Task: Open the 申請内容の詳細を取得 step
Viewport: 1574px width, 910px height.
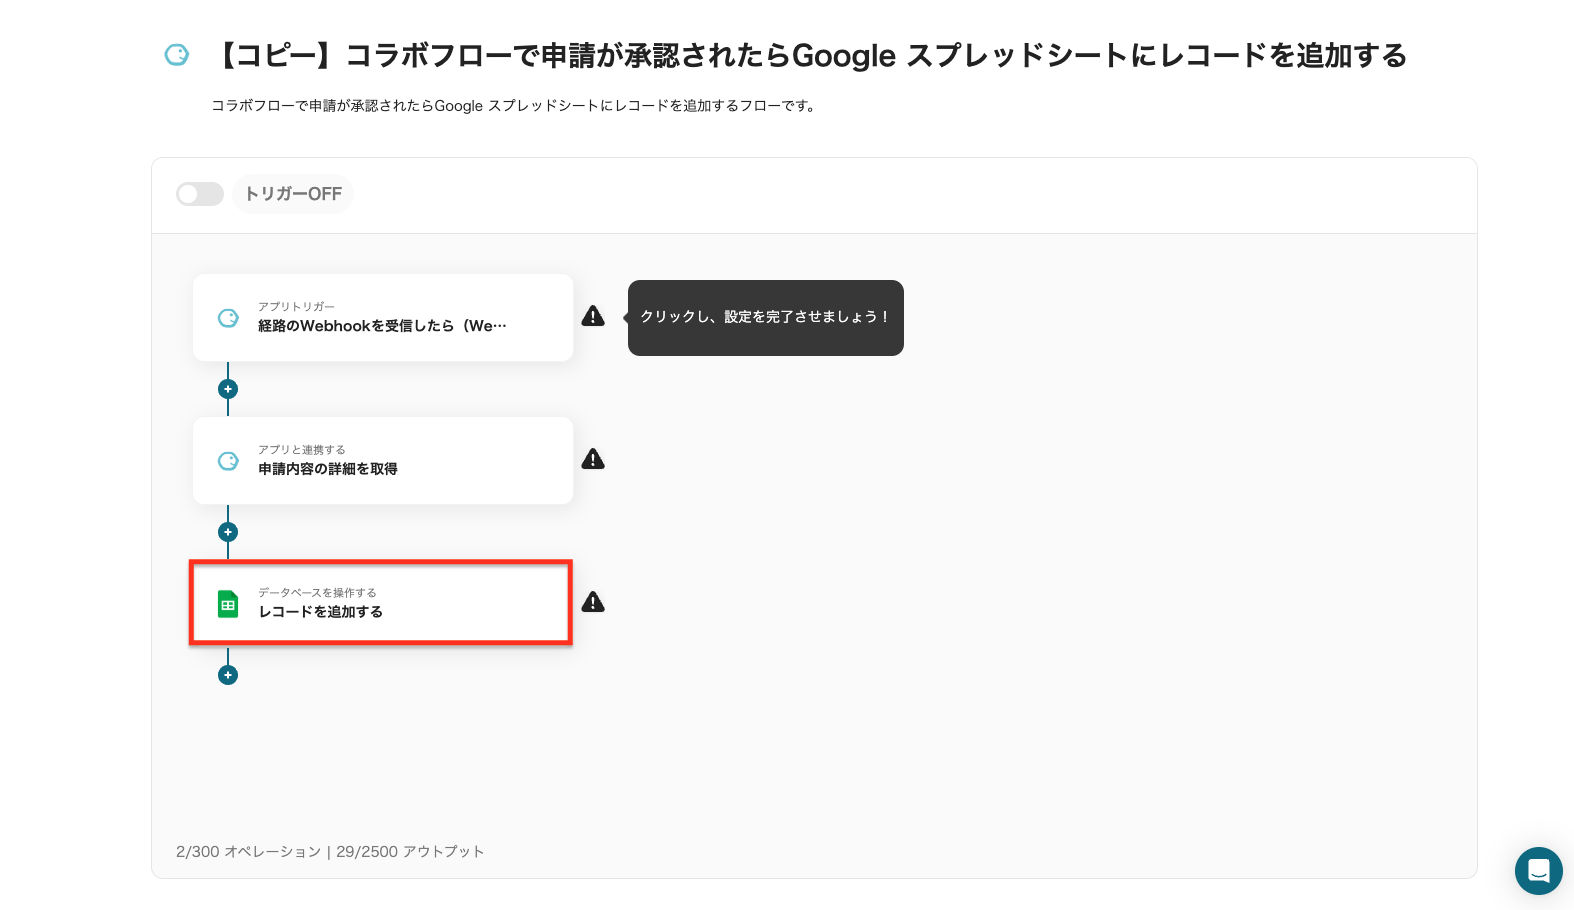Action: (382, 461)
